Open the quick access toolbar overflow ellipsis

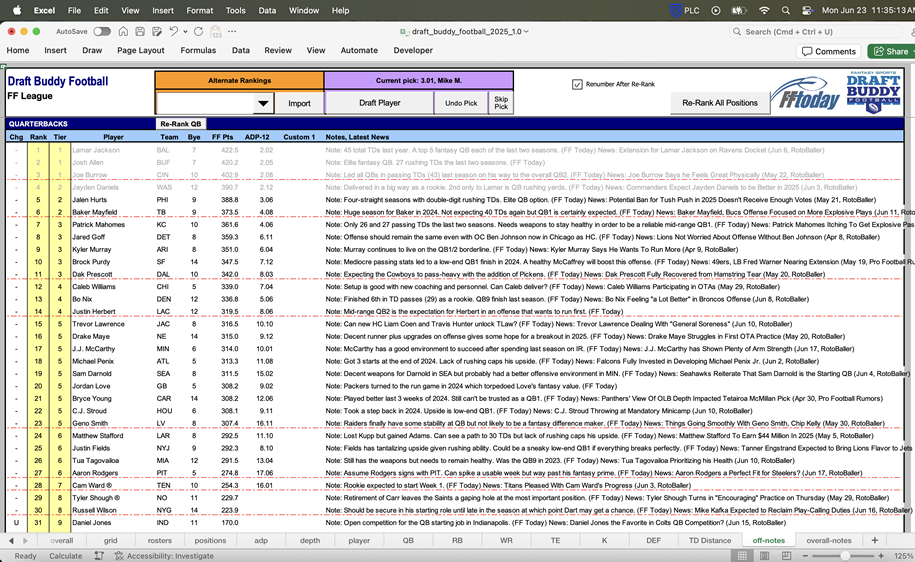tap(232, 32)
